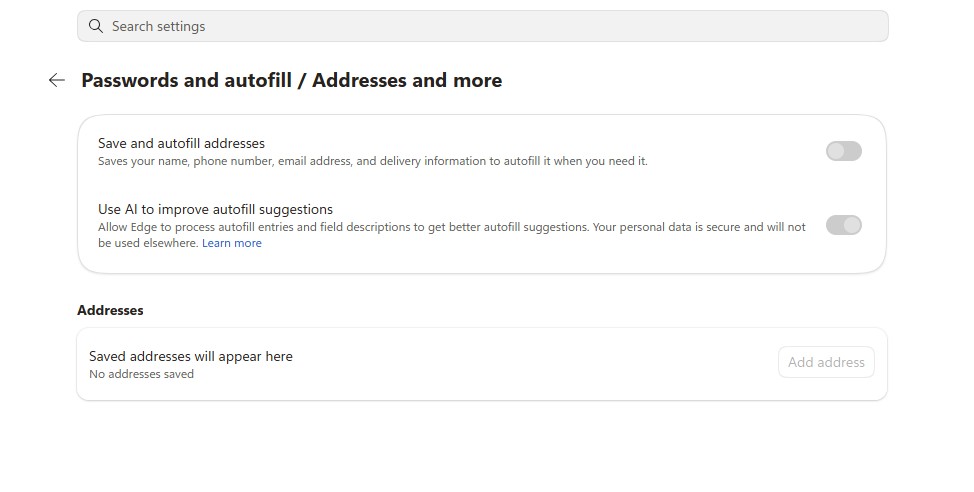This screenshot has height=492, width=974.
Task: Click the Save and autofill addresses label
Action: (181, 144)
